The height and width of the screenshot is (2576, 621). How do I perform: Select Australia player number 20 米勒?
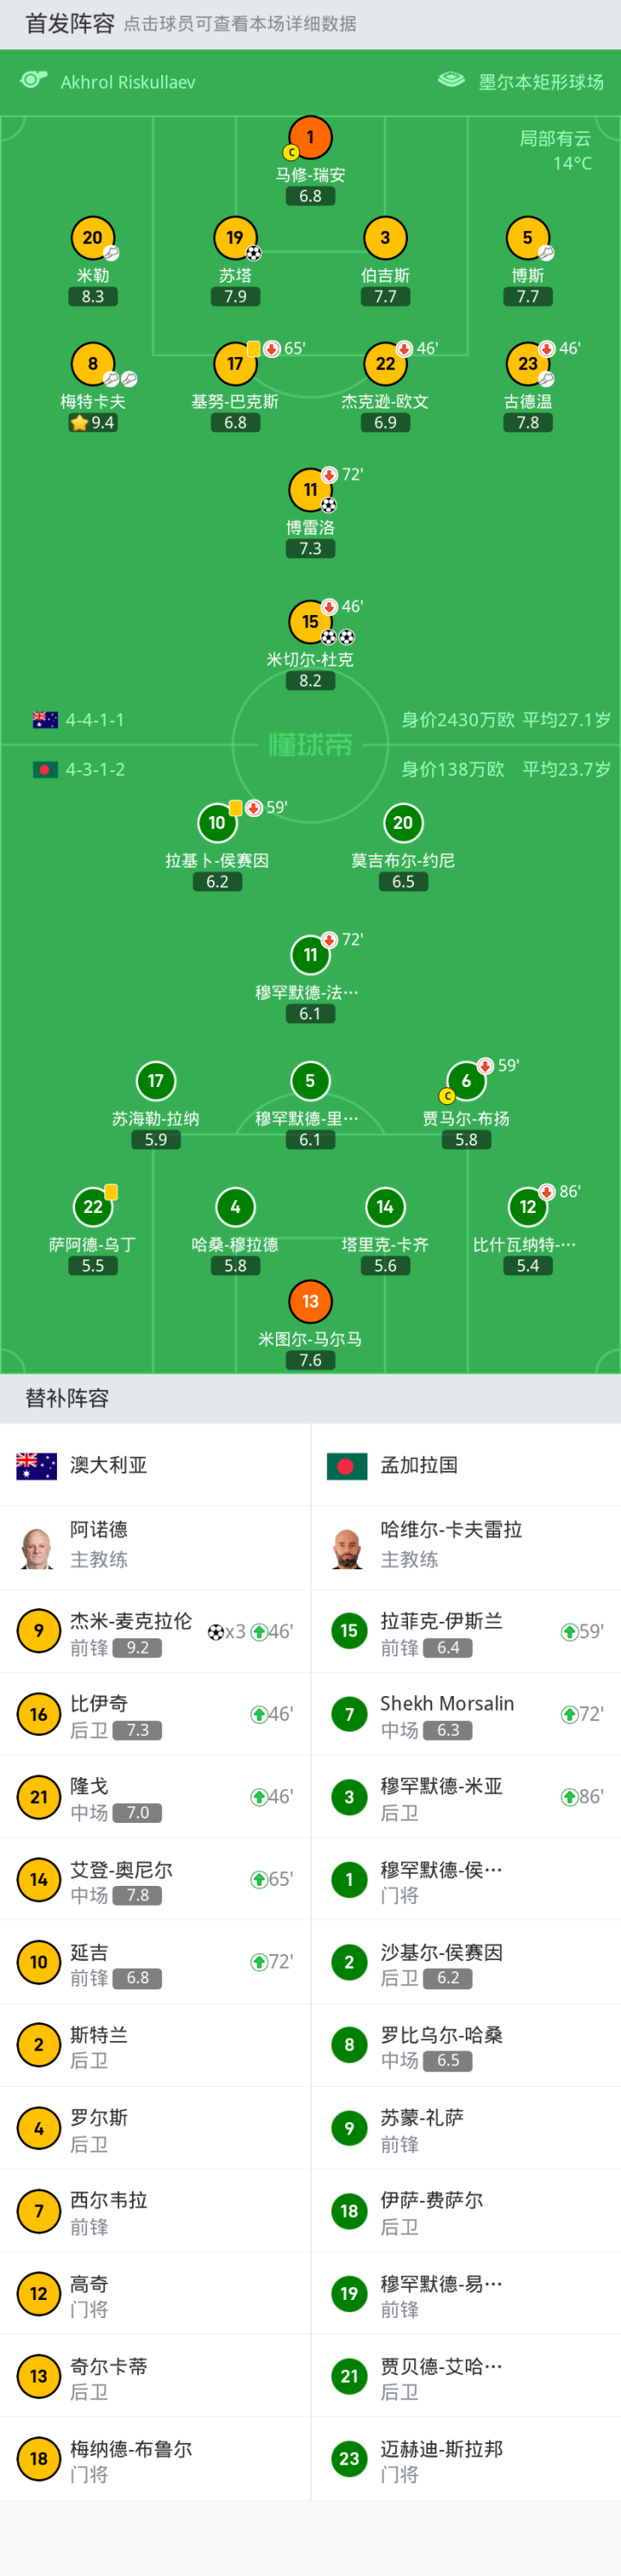92,238
